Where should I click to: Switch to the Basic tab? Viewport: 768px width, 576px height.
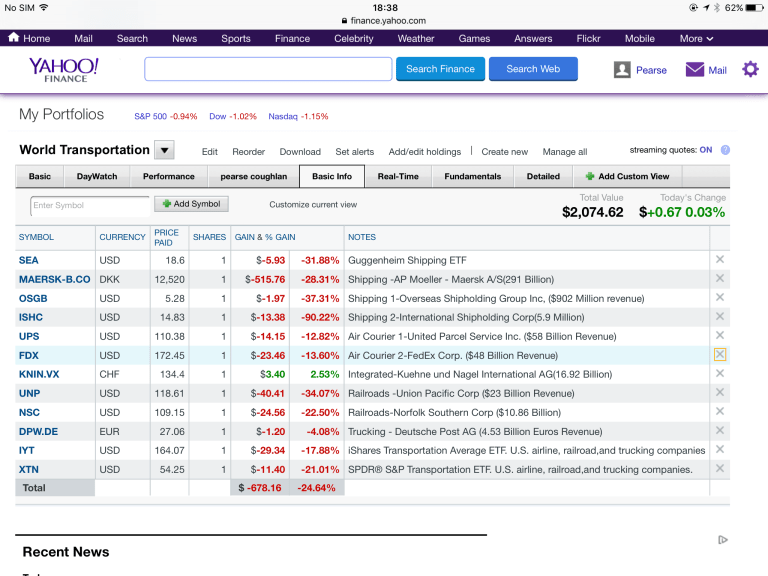click(x=40, y=176)
